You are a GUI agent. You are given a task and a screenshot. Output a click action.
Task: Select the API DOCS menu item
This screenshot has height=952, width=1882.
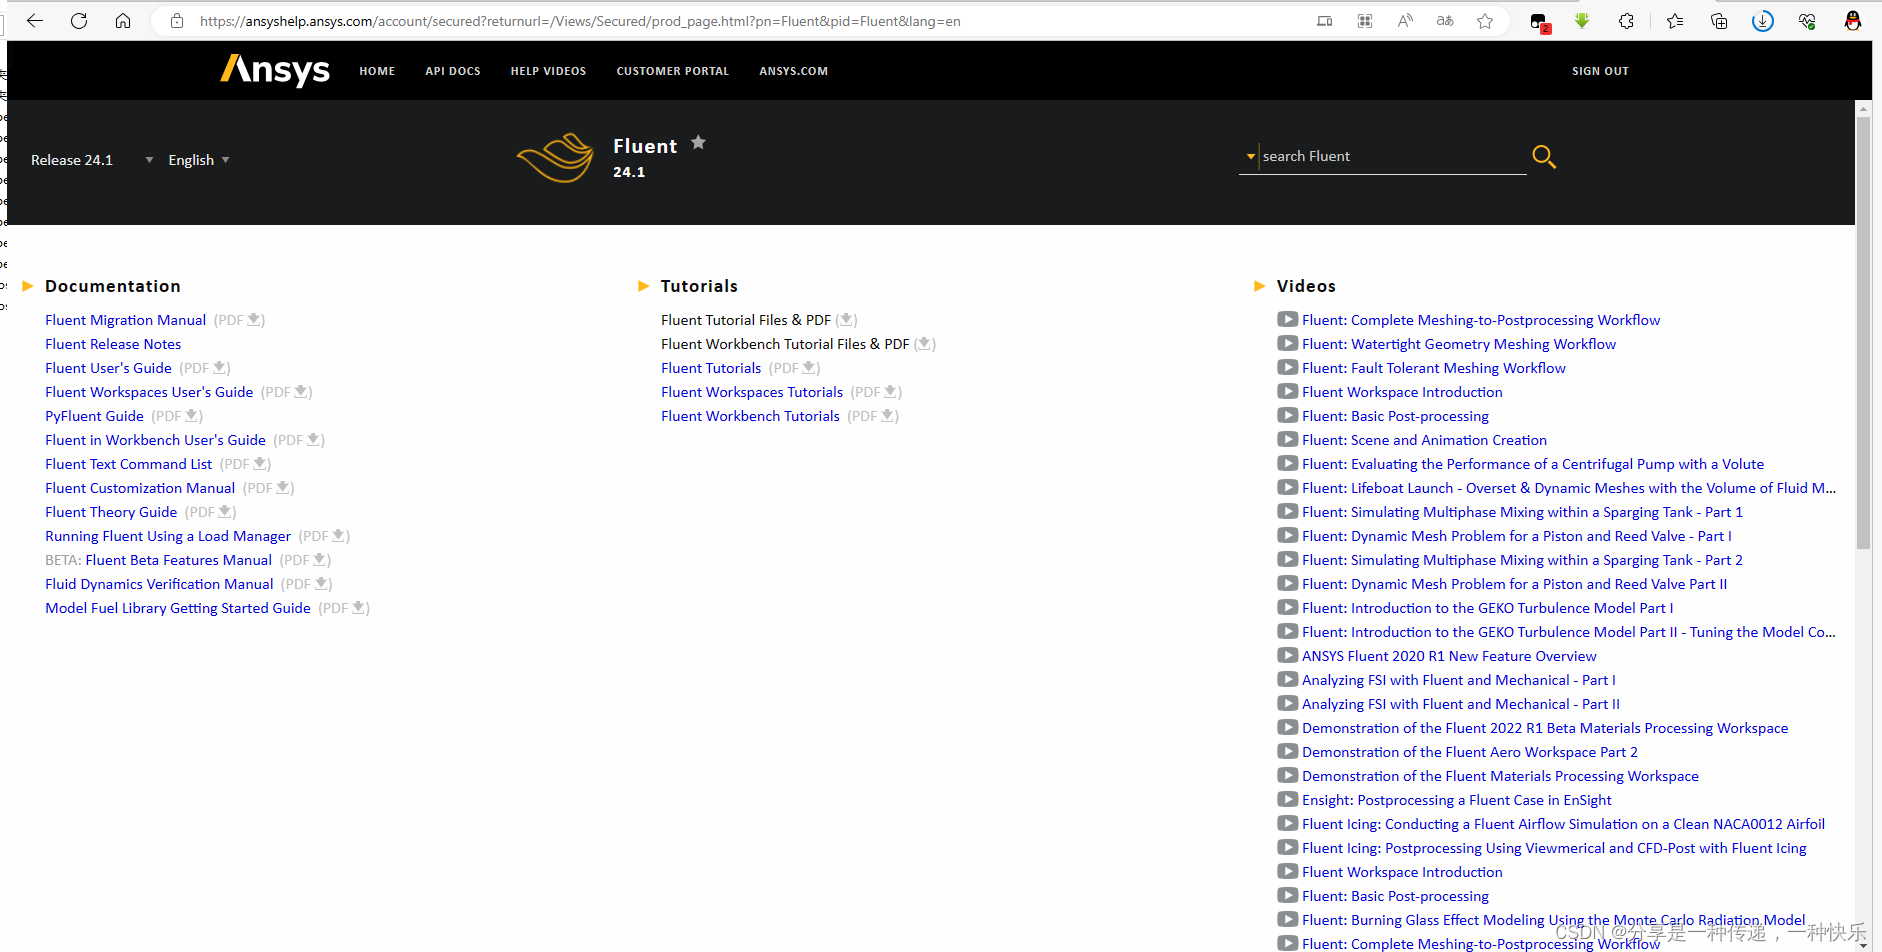[x=452, y=70]
